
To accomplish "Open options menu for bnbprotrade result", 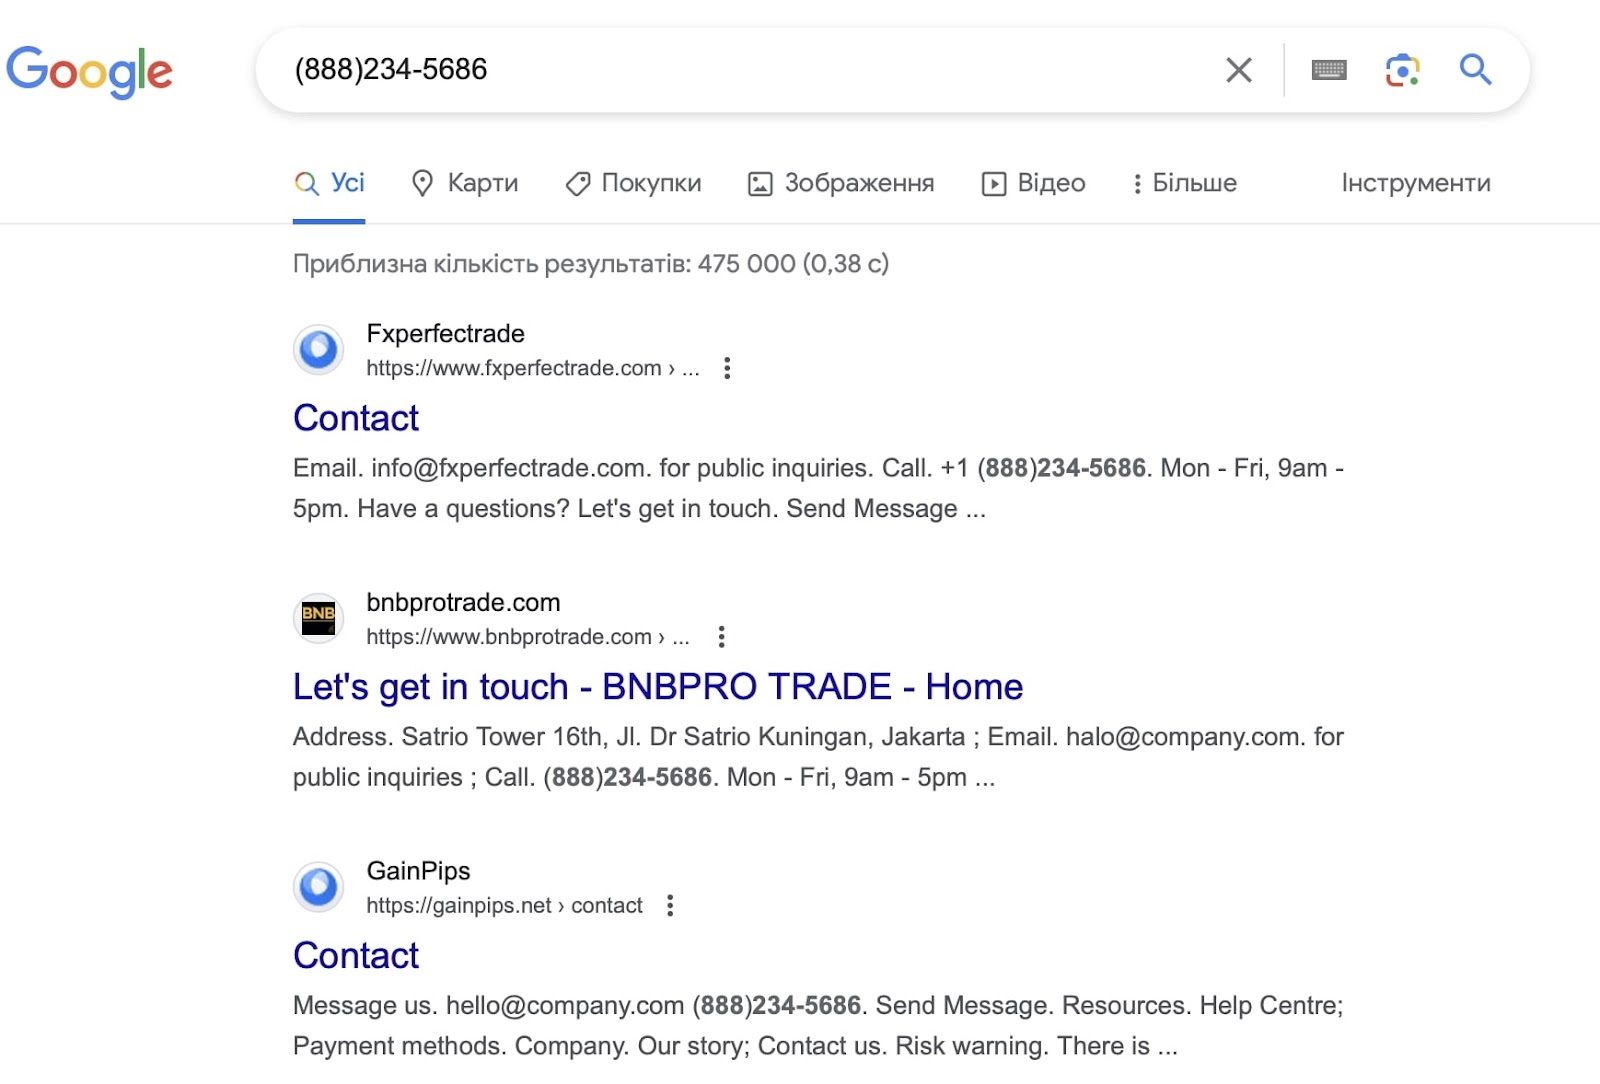I will pyautogui.click(x=721, y=637).
